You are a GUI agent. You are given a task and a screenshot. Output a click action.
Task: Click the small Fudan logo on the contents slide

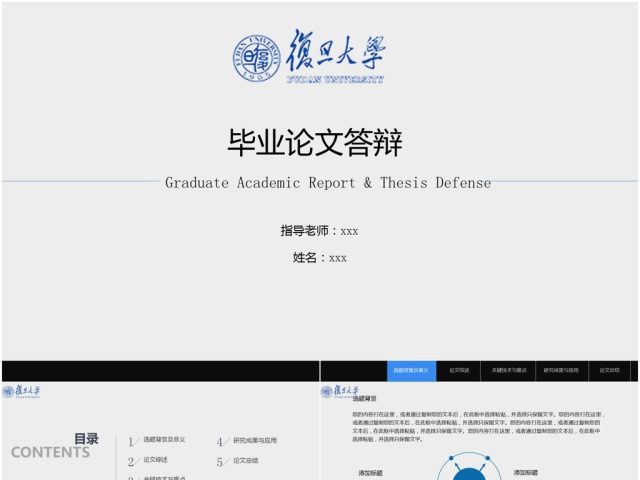[x=21, y=391]
